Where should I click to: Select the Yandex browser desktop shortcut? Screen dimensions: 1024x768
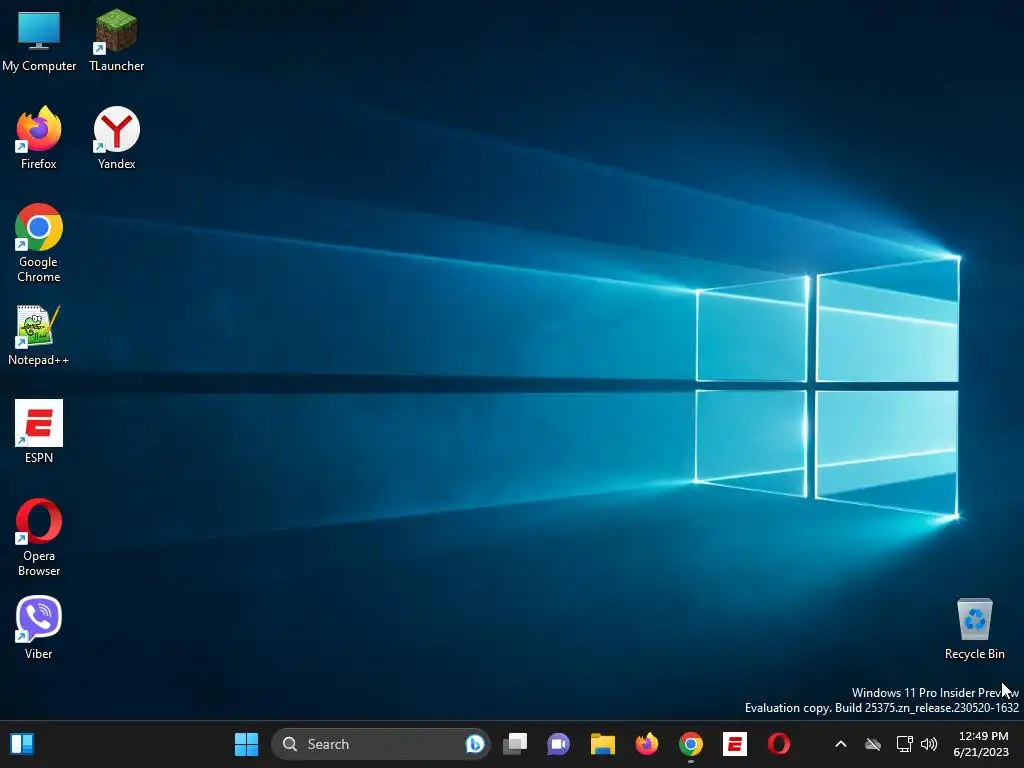coord(116,138)
